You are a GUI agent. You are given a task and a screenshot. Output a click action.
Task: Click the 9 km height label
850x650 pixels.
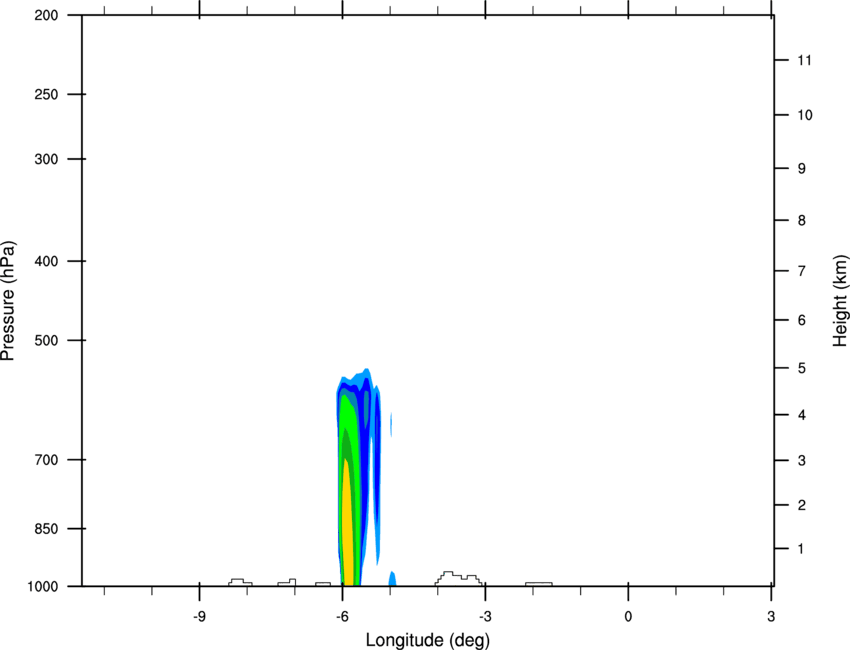[801, 169]
